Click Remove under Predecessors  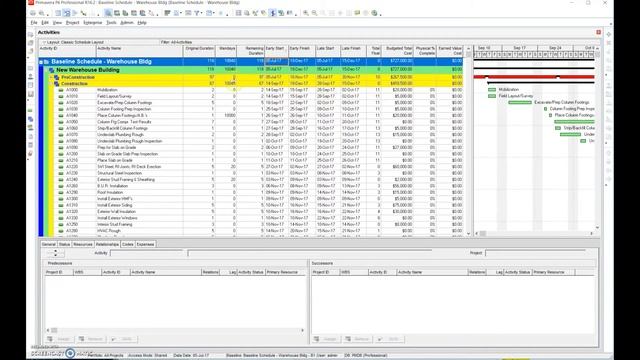tap(91, 339)
